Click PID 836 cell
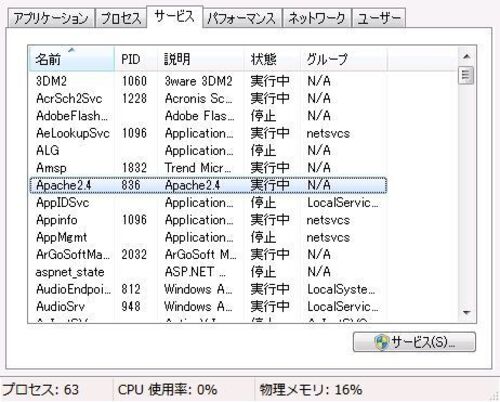This screenshot has height=402, width=500. point(131,185)
